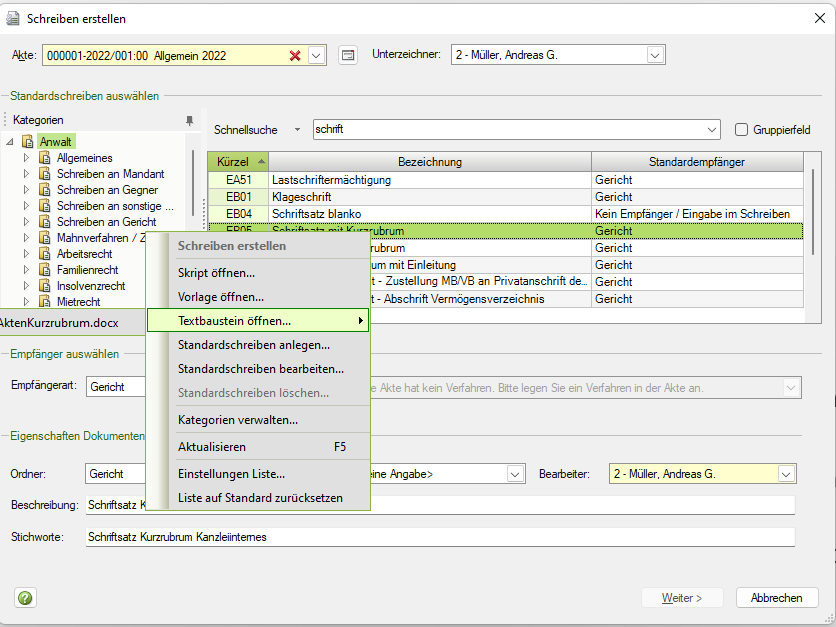836x627 pixels.
Task: Expand the Schnellsuche history dropdown
Action: point(711,130)
